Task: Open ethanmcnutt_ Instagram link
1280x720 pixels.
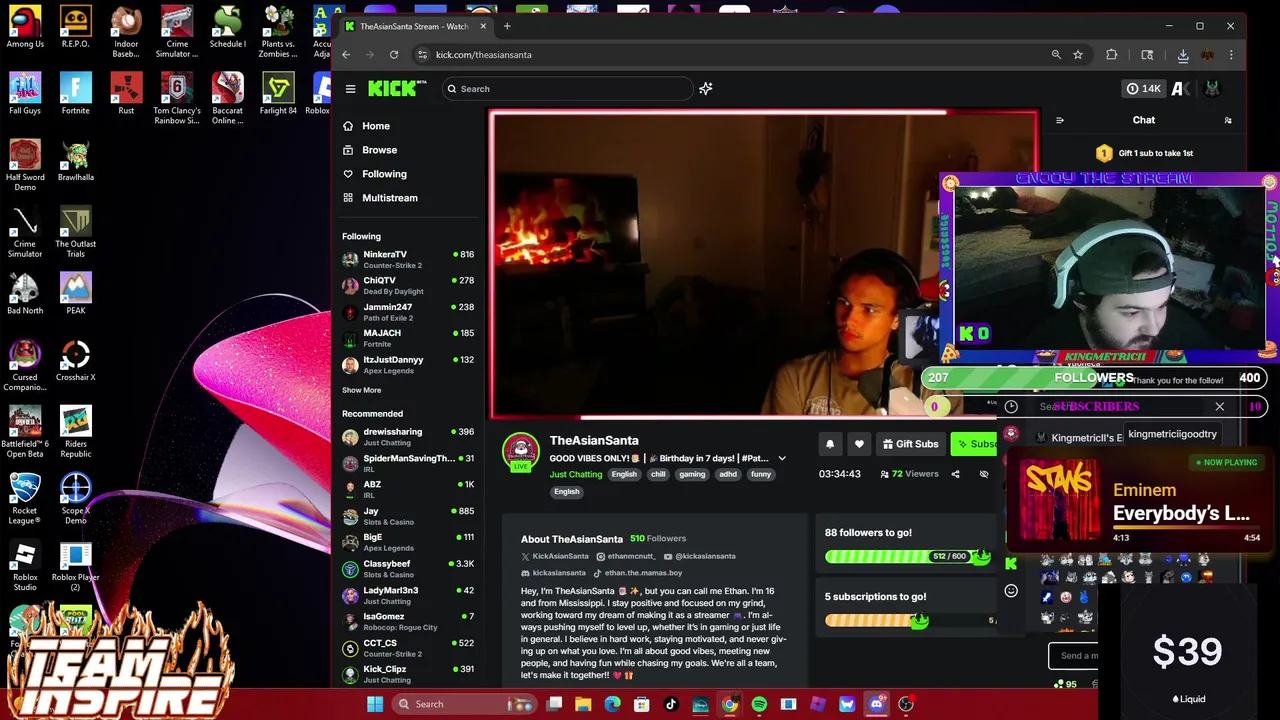Action: coord(625,556)
